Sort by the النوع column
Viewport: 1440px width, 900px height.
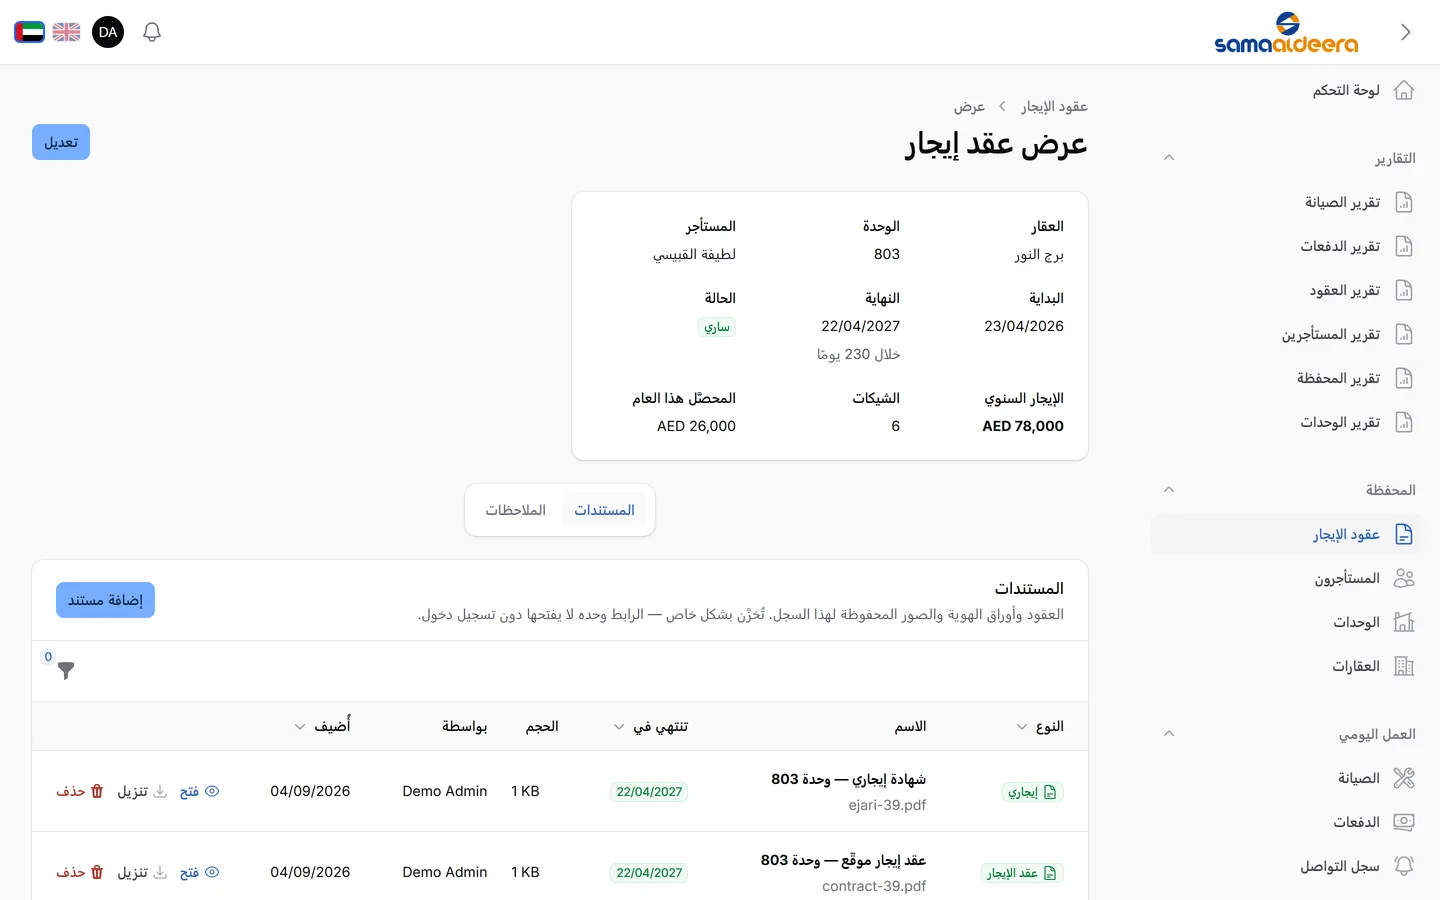tap(1040, 726)
